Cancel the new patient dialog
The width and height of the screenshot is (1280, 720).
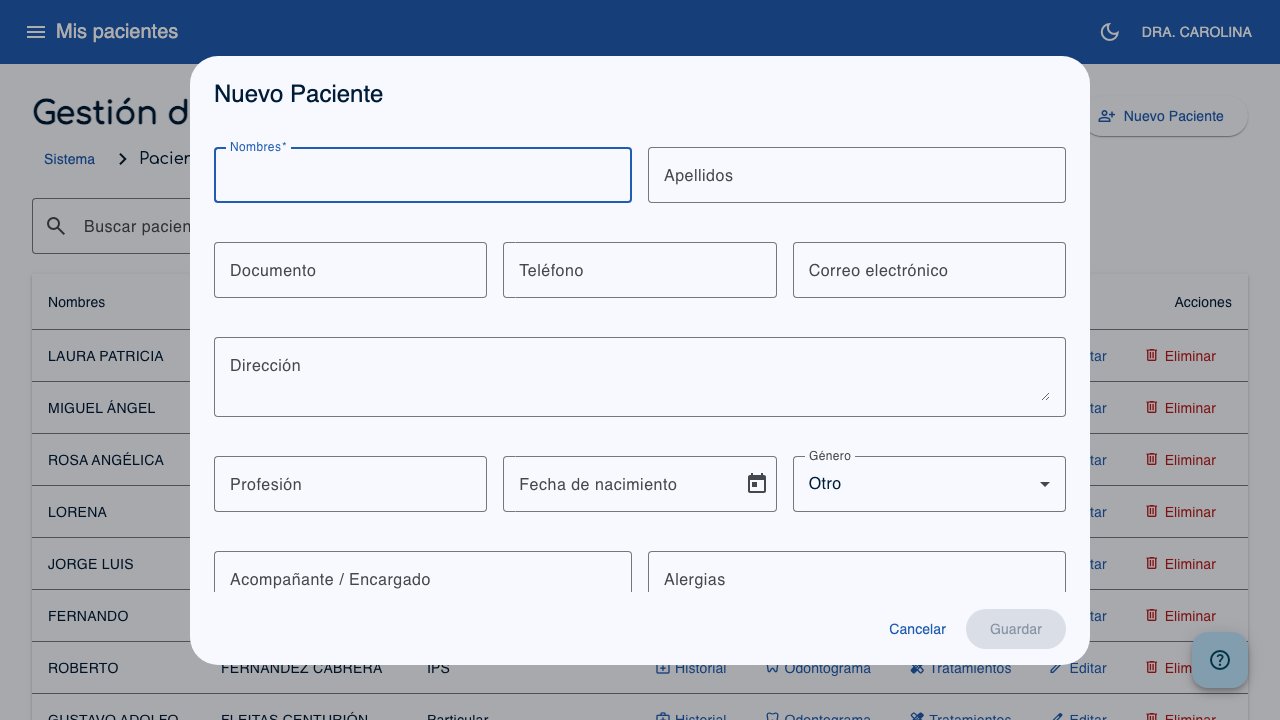[x=917, y=629]
